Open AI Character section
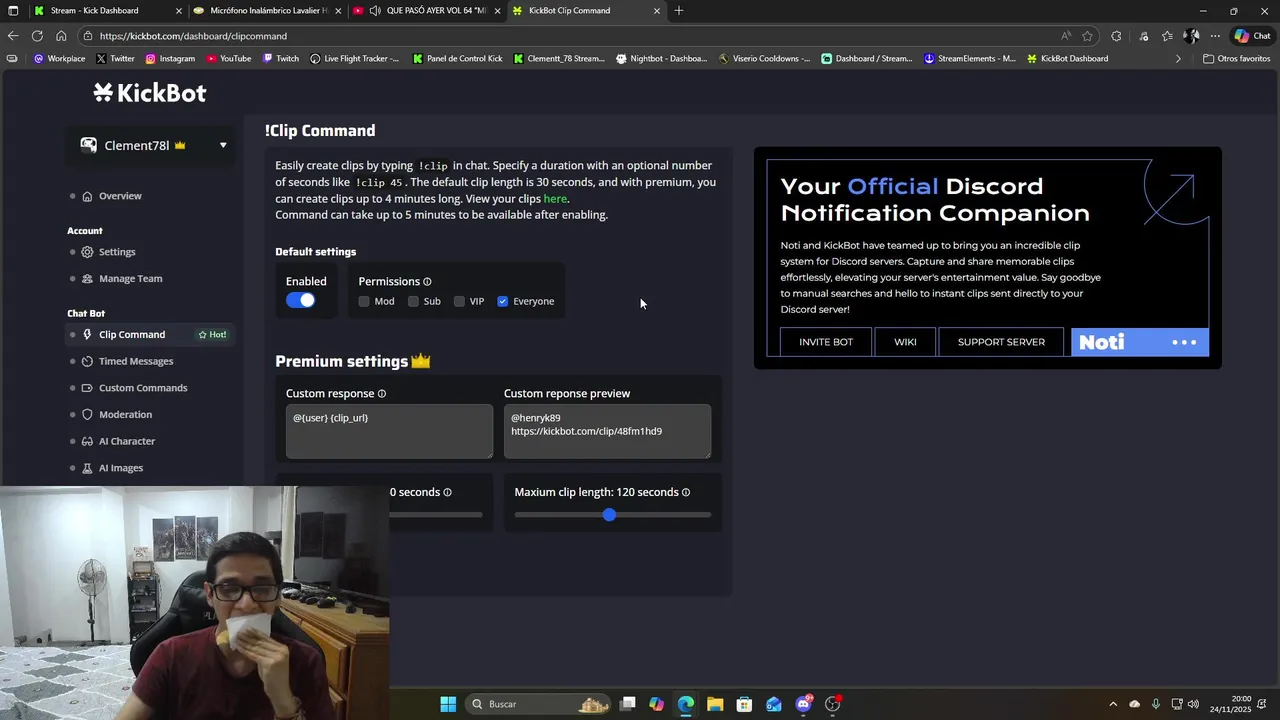The image size is (1280, 720). tap(127, 441)
